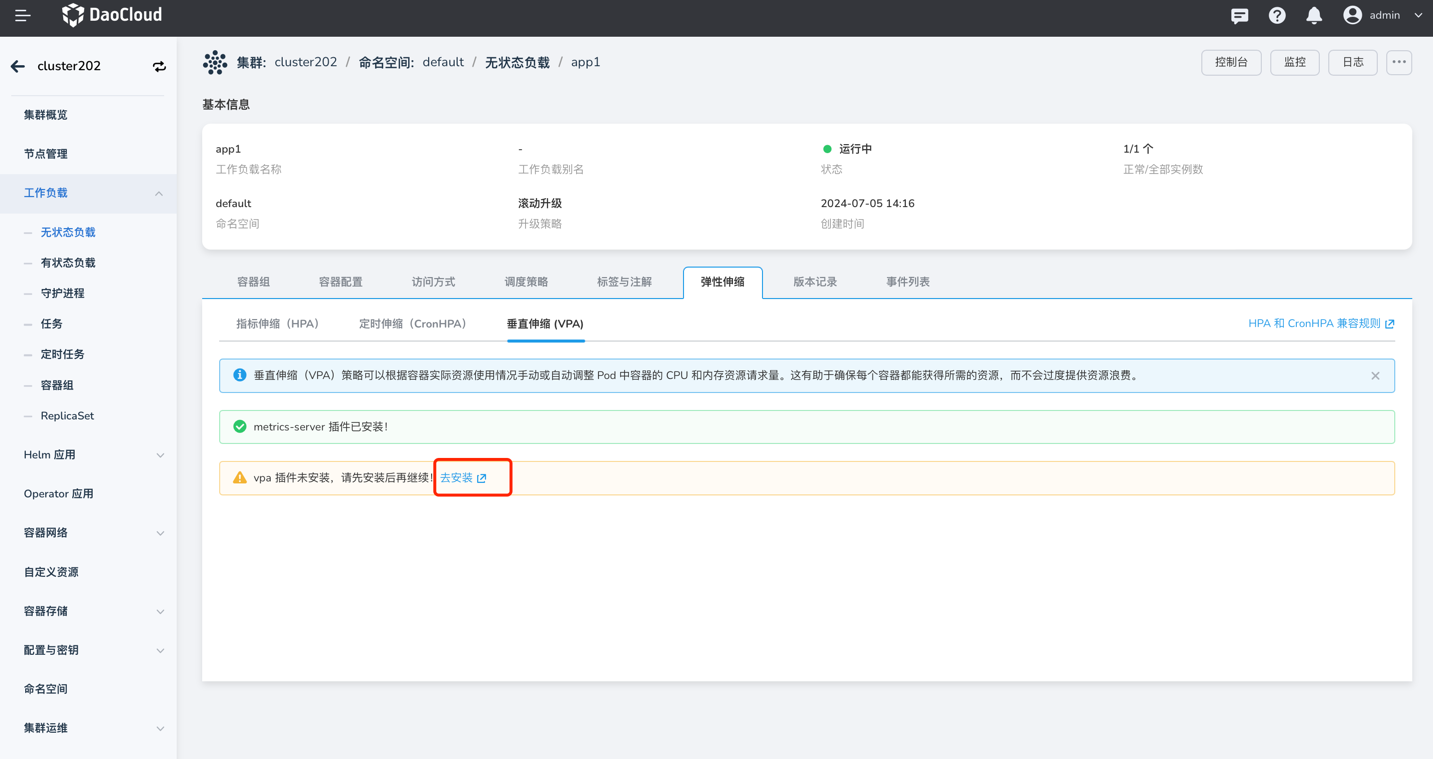Switch to the 指标伸缩 (HPA) tab
Image resolution: width=1433 pixels, height=759 pixels.
coord(277,324)
